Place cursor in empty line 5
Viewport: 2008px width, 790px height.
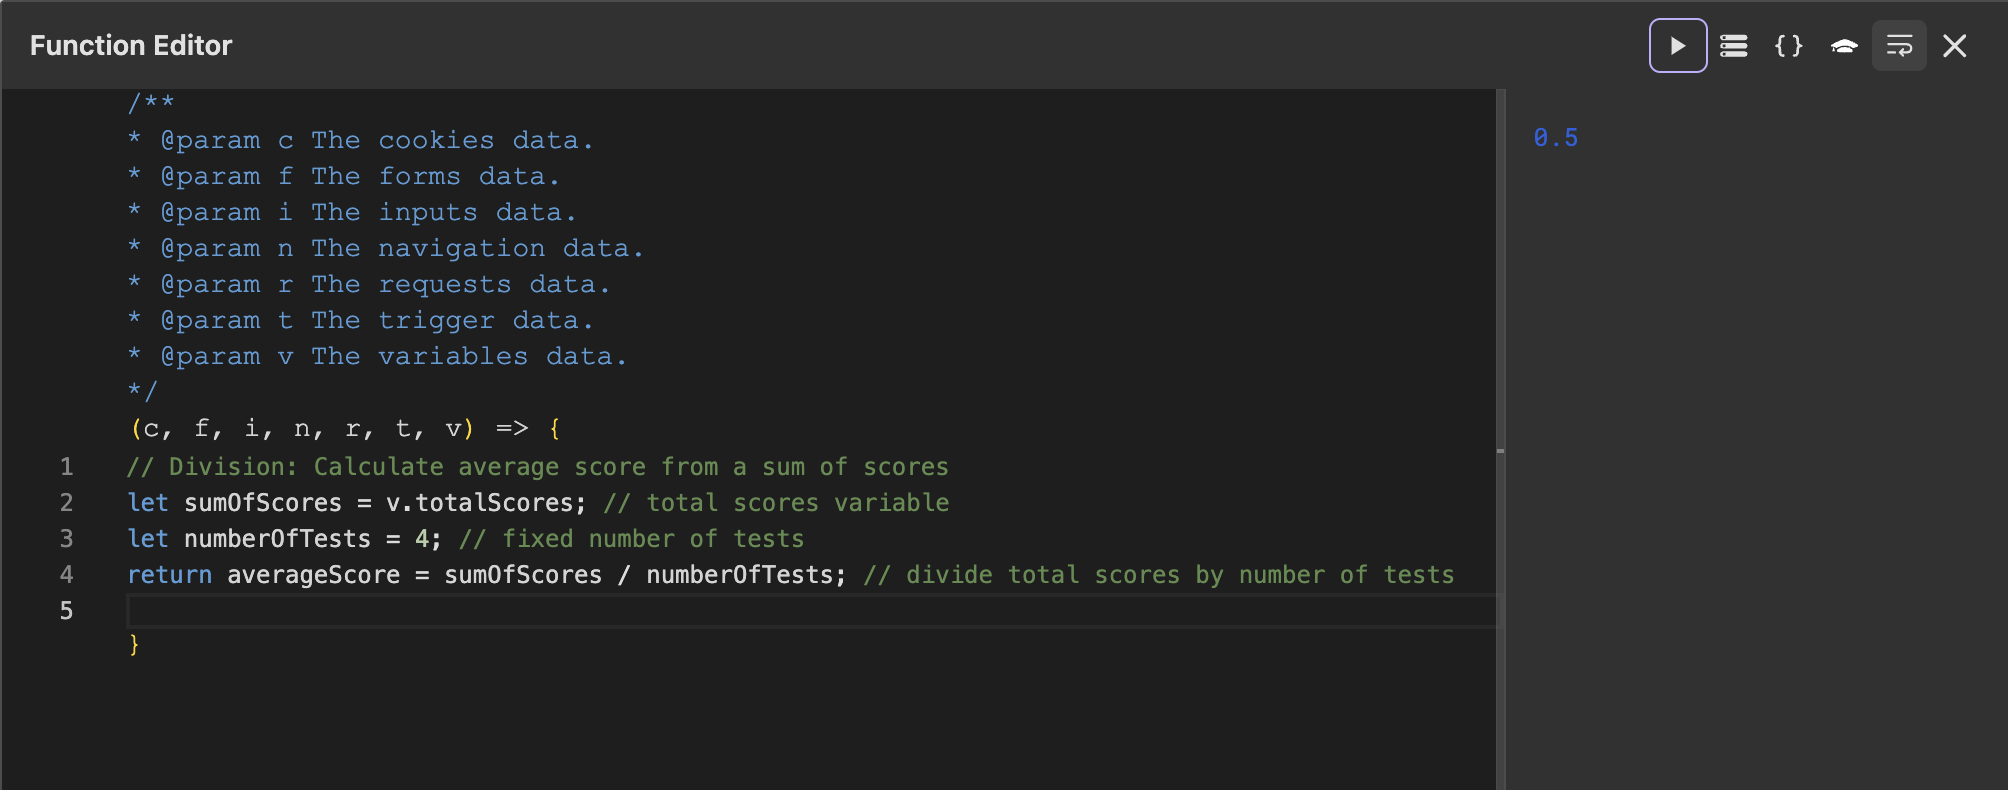click(x=812, y=610)
